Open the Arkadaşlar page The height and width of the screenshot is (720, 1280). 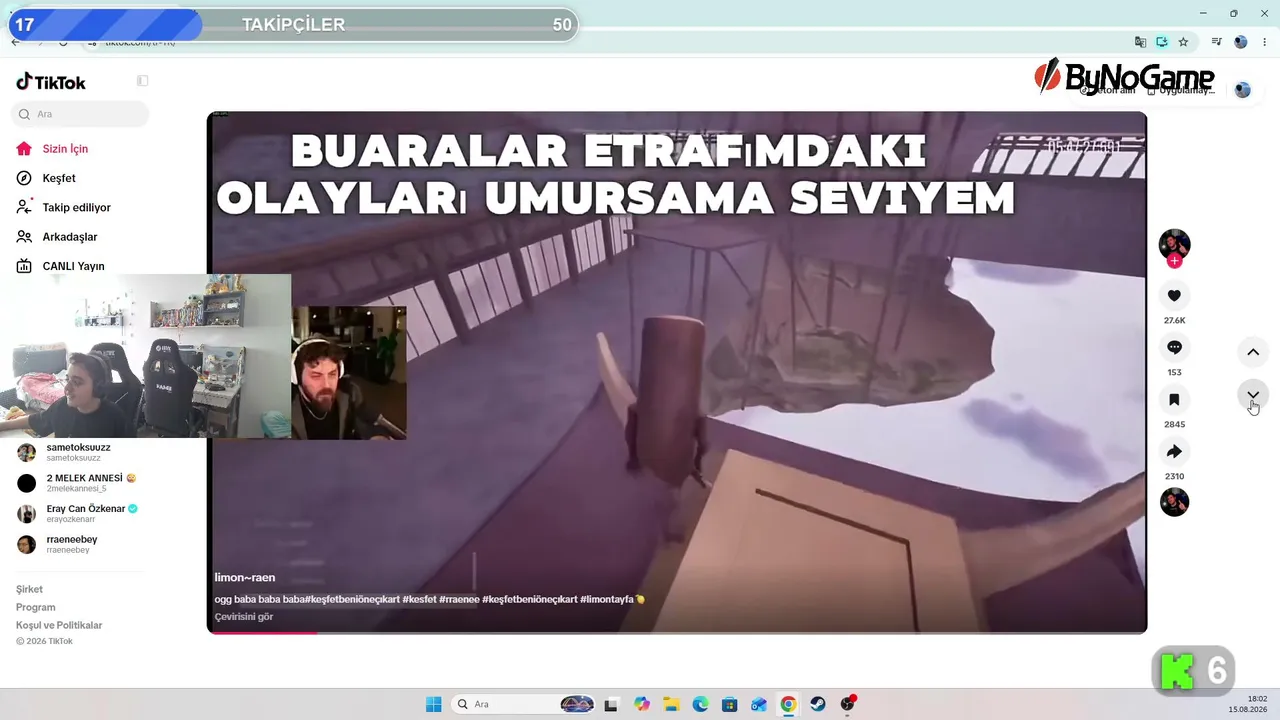coord(69,237)
